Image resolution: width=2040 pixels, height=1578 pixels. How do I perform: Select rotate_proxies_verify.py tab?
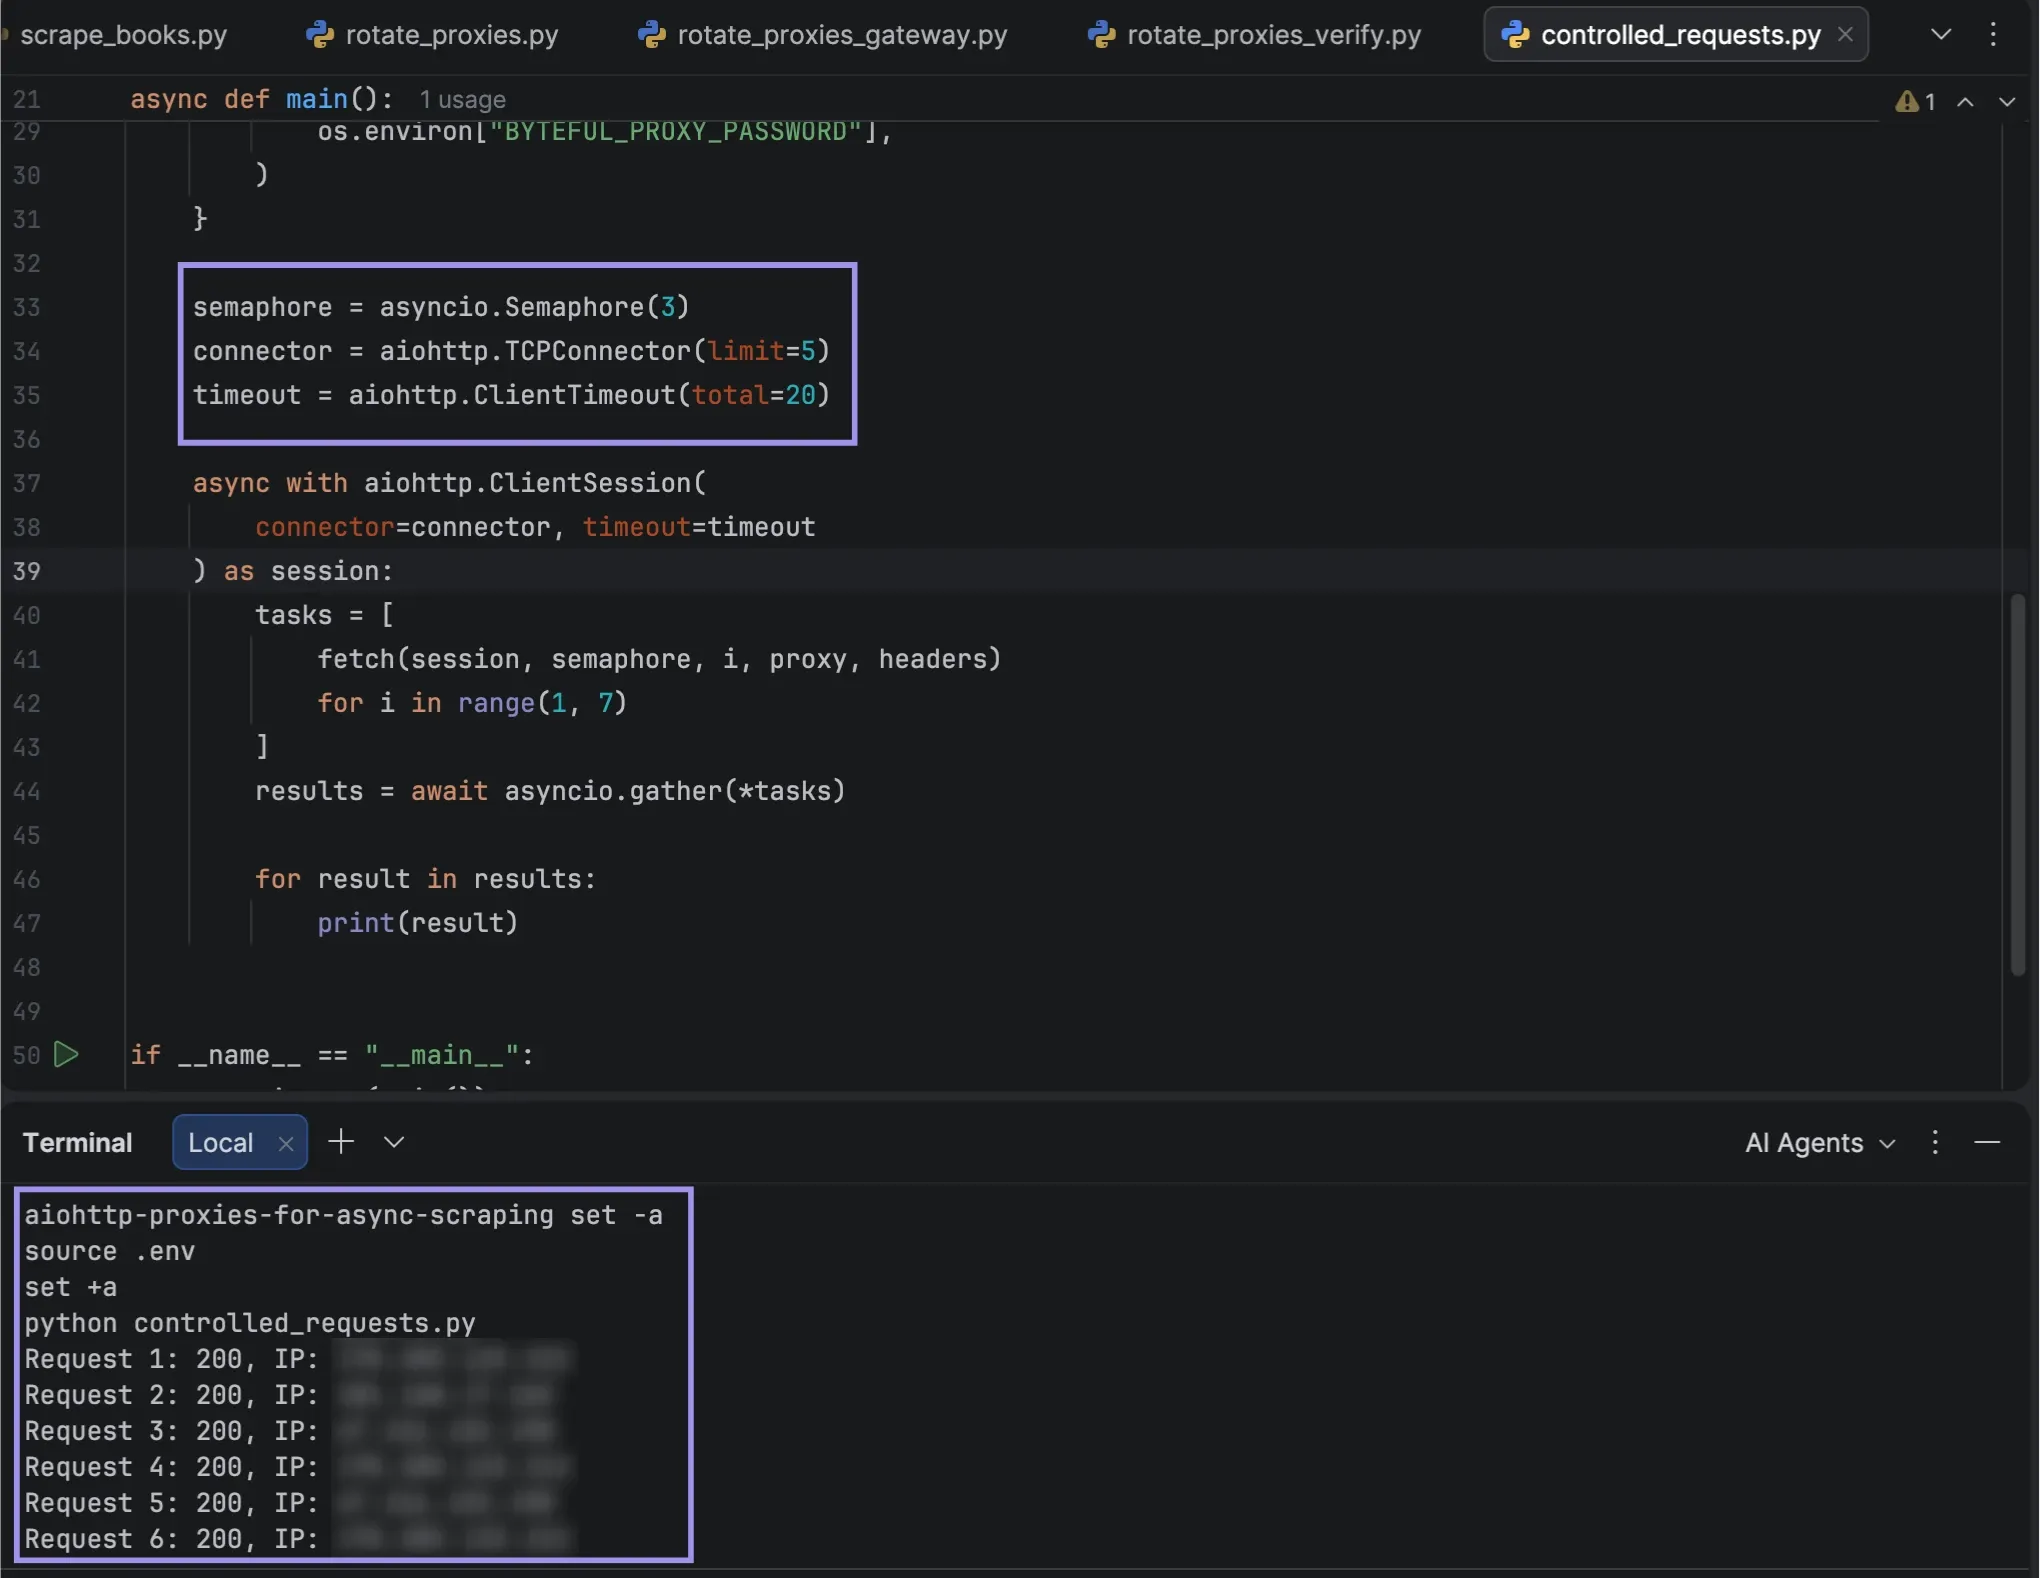pyautogui.click(x=1255, y=35)
